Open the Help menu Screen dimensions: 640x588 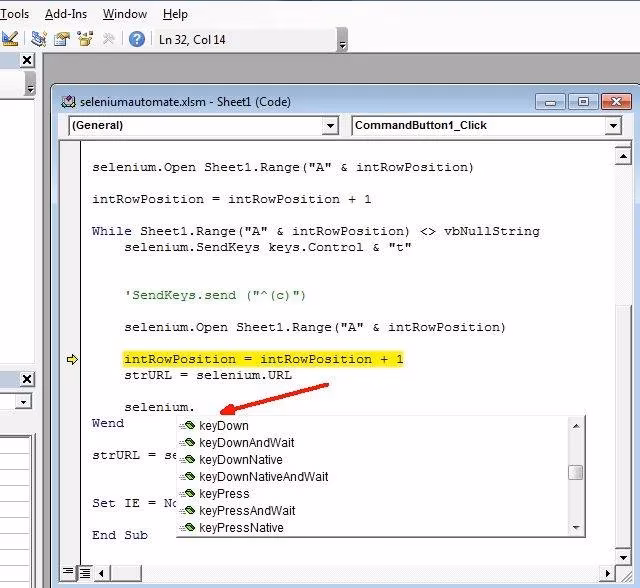pos(175,14)
